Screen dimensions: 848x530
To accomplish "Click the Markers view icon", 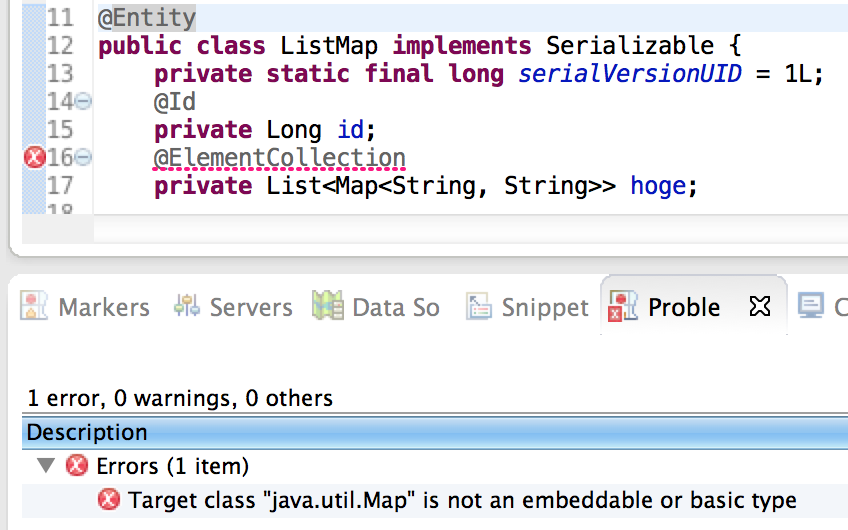I will [x=34, y=306].
